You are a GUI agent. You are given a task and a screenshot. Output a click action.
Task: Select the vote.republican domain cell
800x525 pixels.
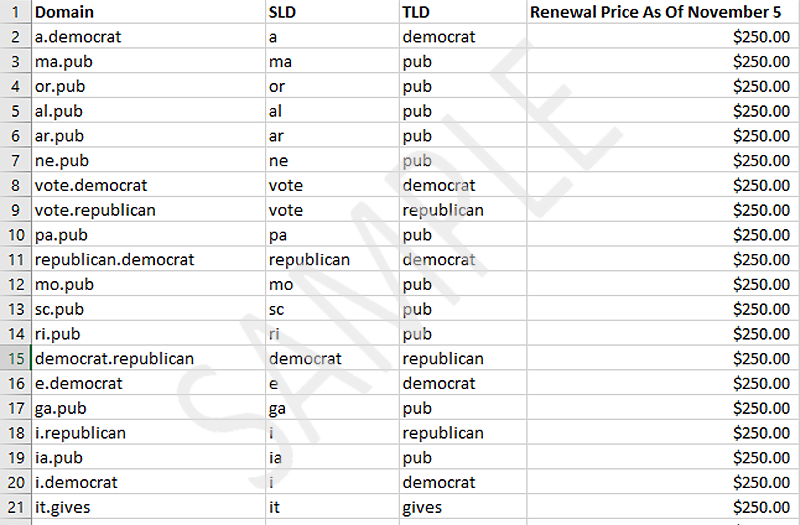[x=148, y=210]
